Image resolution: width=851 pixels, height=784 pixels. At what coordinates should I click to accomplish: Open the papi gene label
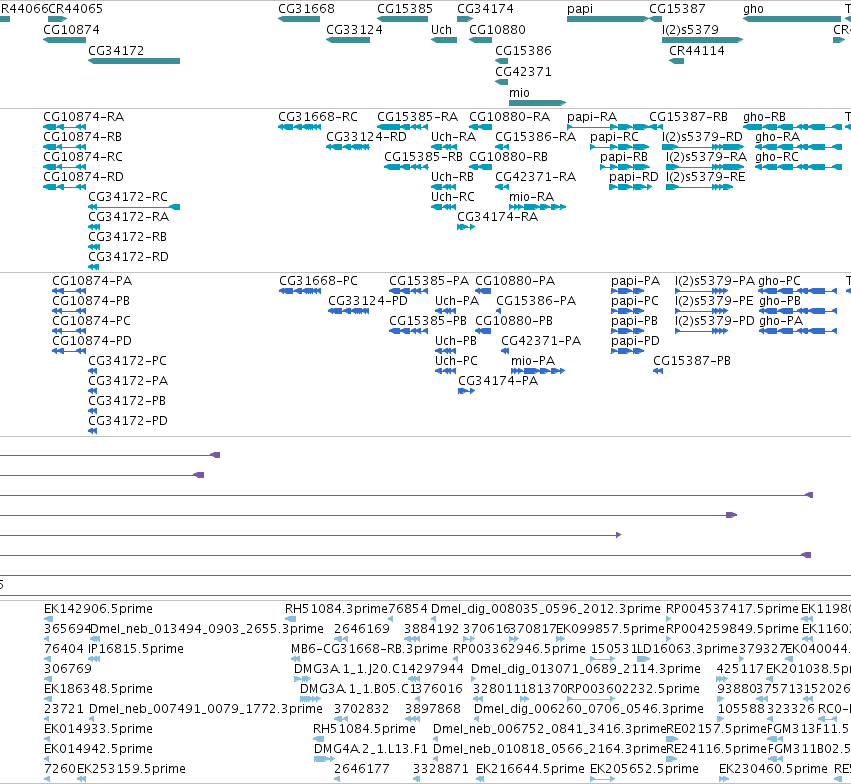point(580,9)
